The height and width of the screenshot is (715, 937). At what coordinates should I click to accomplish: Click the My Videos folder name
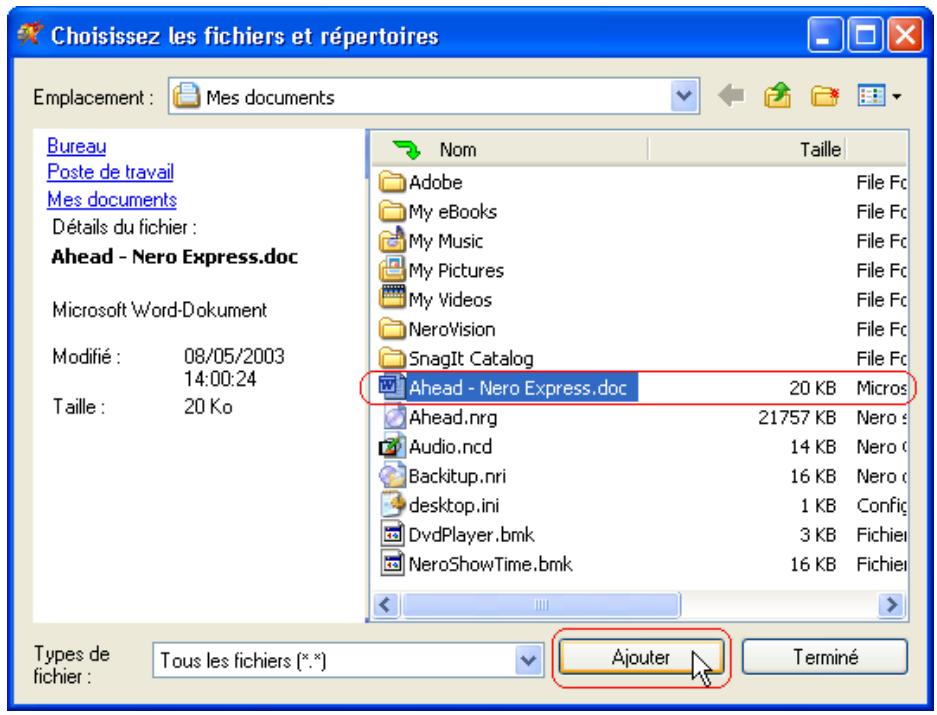pos(450,300)
